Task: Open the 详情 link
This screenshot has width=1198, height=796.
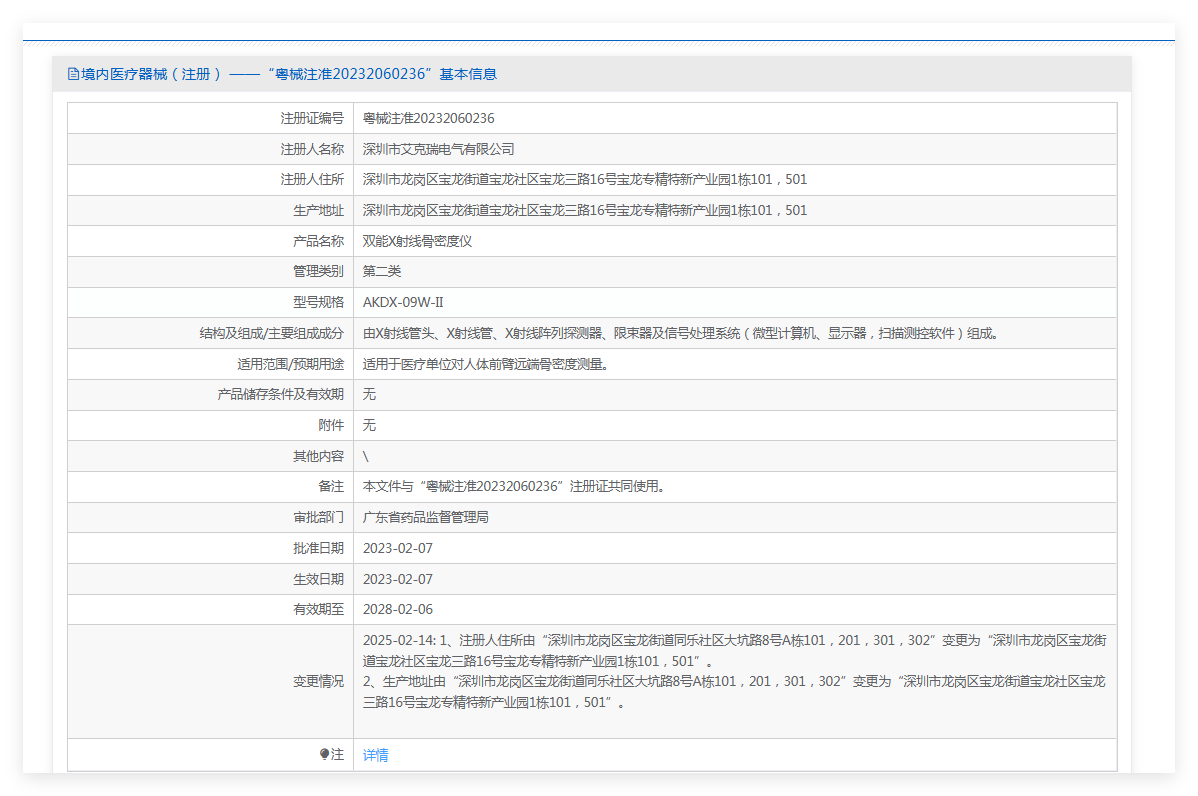Action: coord(375,755)
